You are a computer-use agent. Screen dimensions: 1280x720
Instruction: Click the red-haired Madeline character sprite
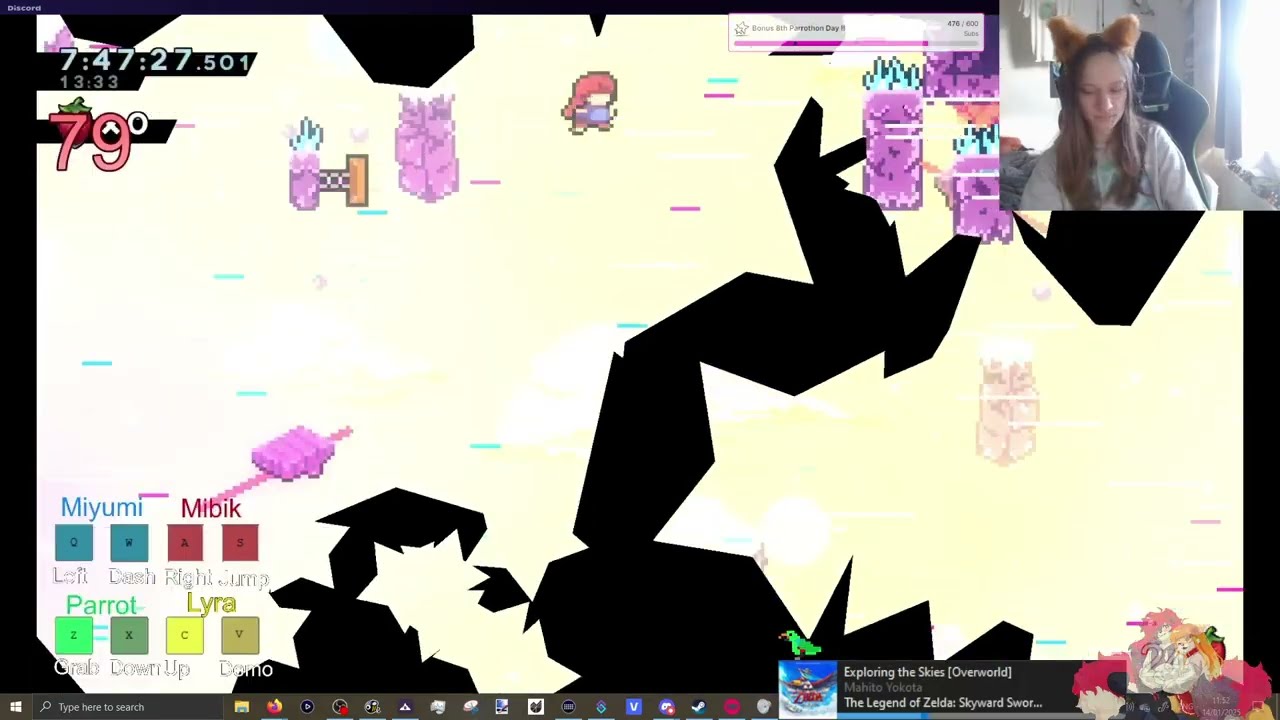tap(590, 102)
